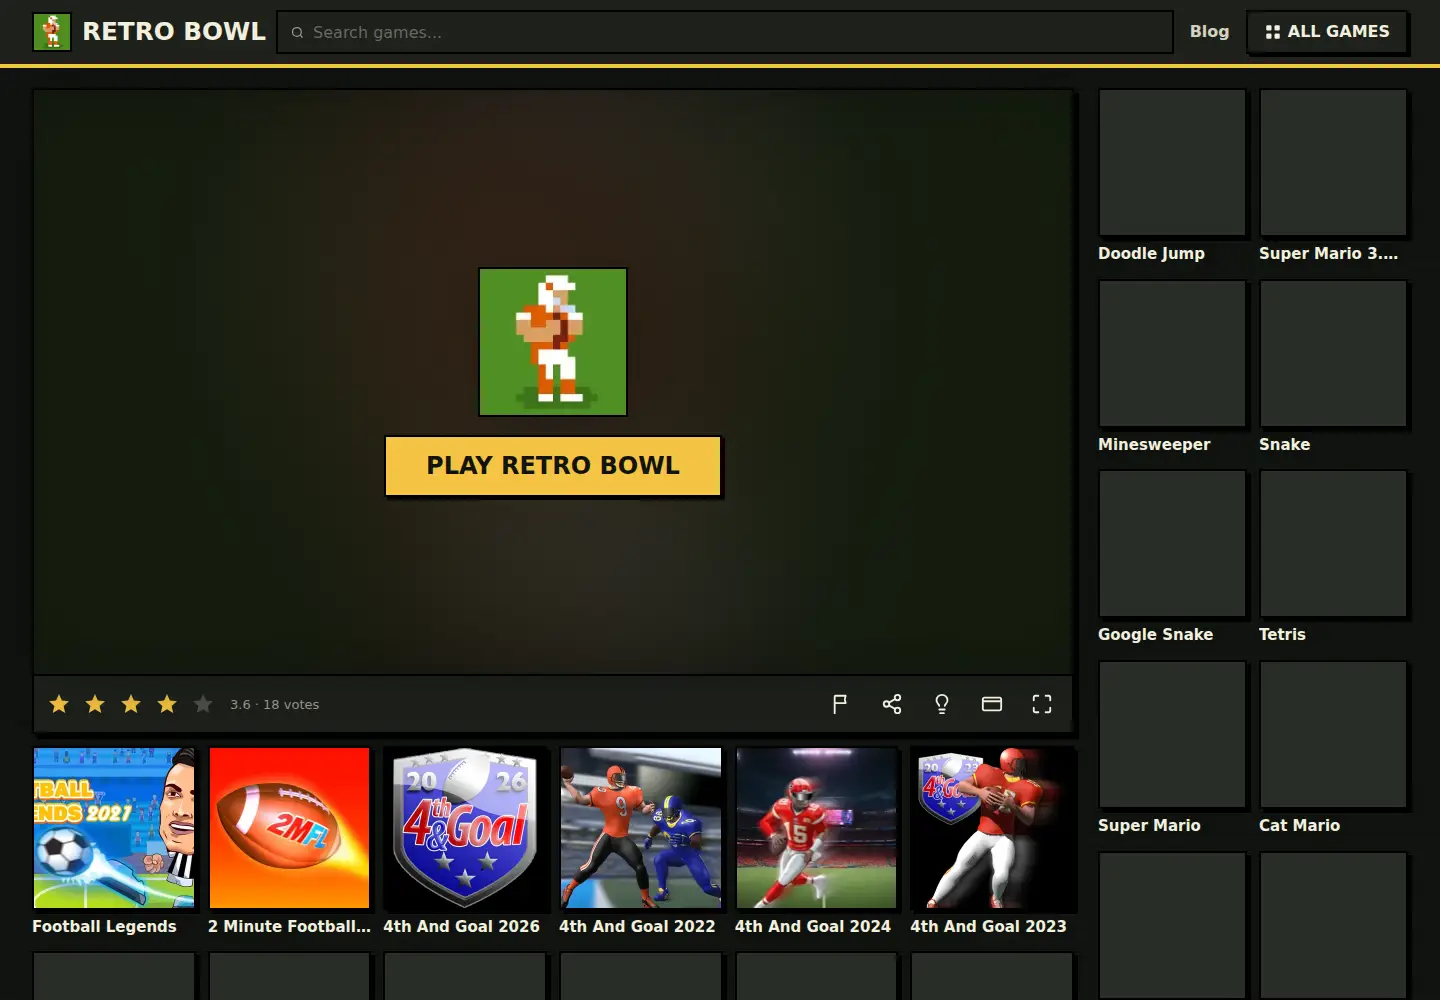1440x1000 pixels.
Task: Open the 4th And Goal 2026 thumbnail
Action: 465,828
